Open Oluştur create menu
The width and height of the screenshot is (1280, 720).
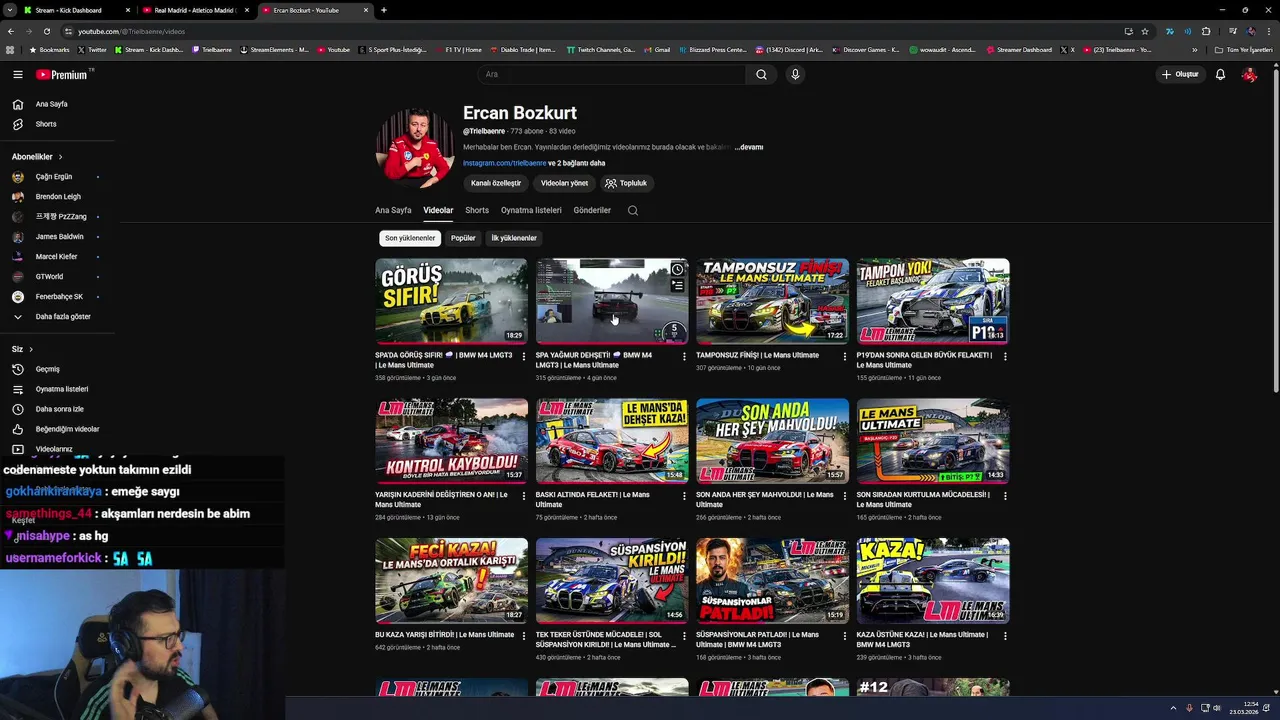pyautogui.click(x=1180, y=74)
